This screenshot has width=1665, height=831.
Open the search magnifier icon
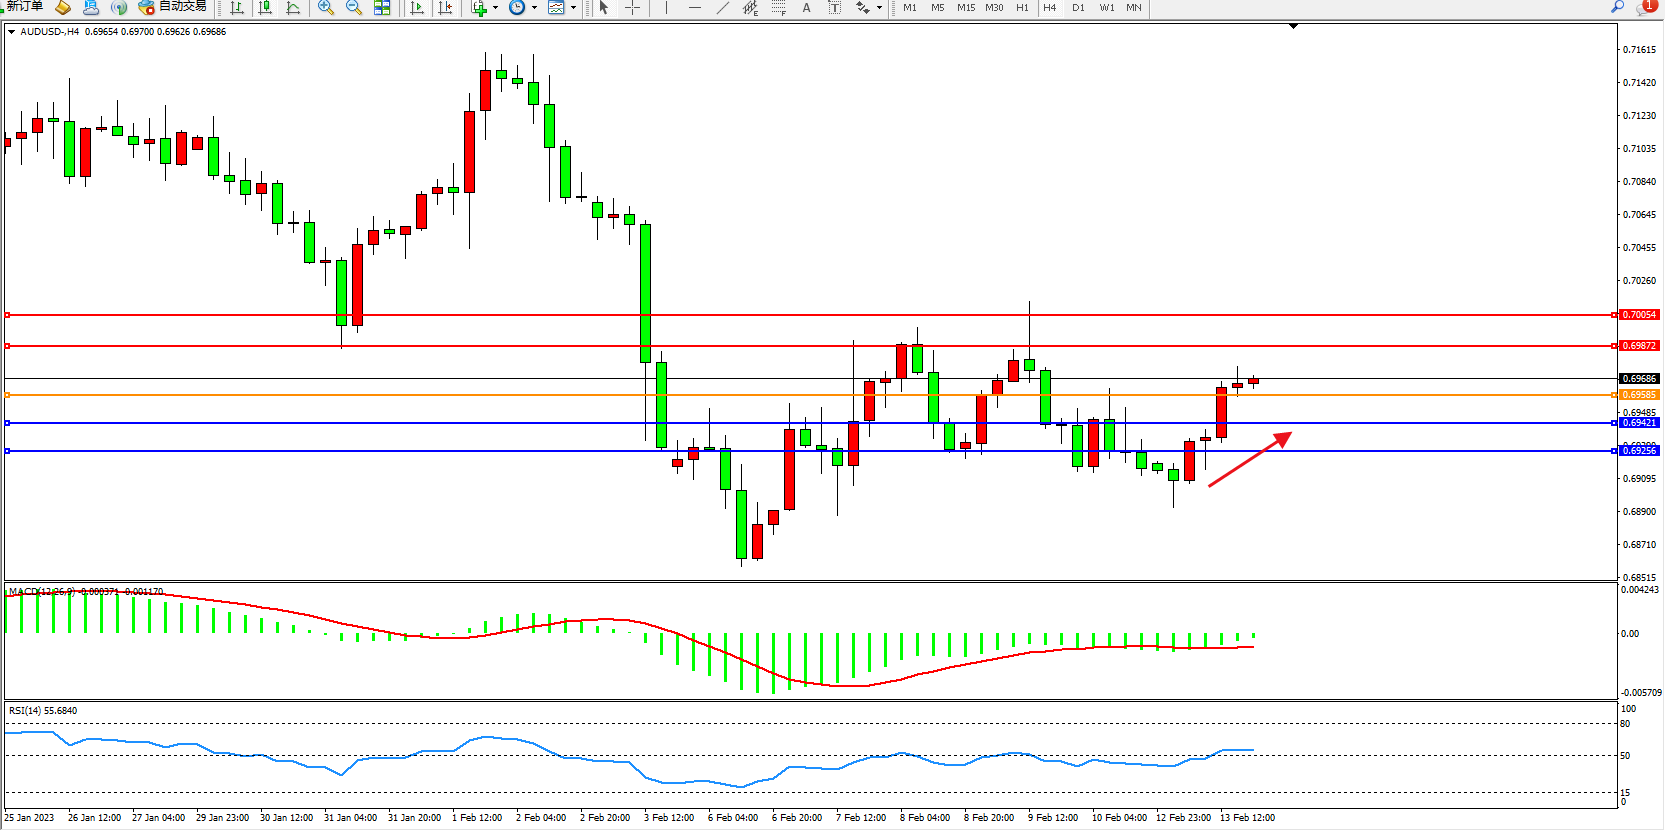tap(1617, 7)
